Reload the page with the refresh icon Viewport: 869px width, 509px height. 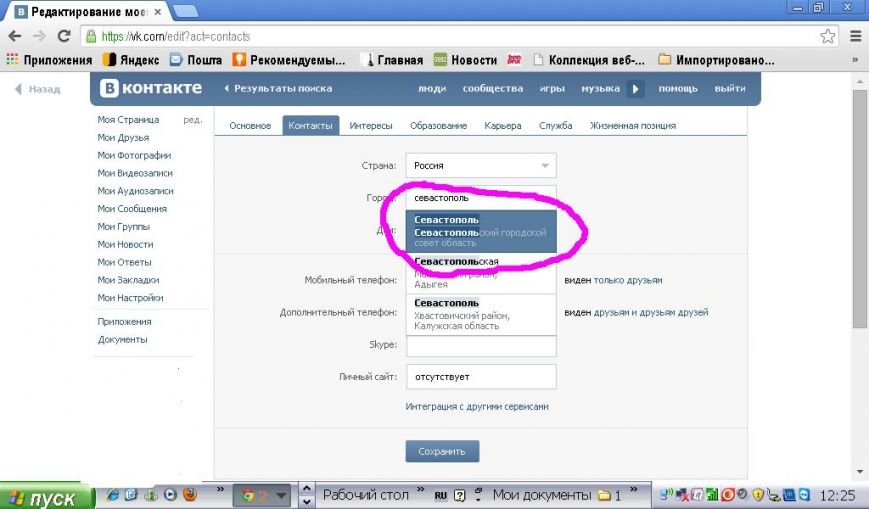(64, 36)
